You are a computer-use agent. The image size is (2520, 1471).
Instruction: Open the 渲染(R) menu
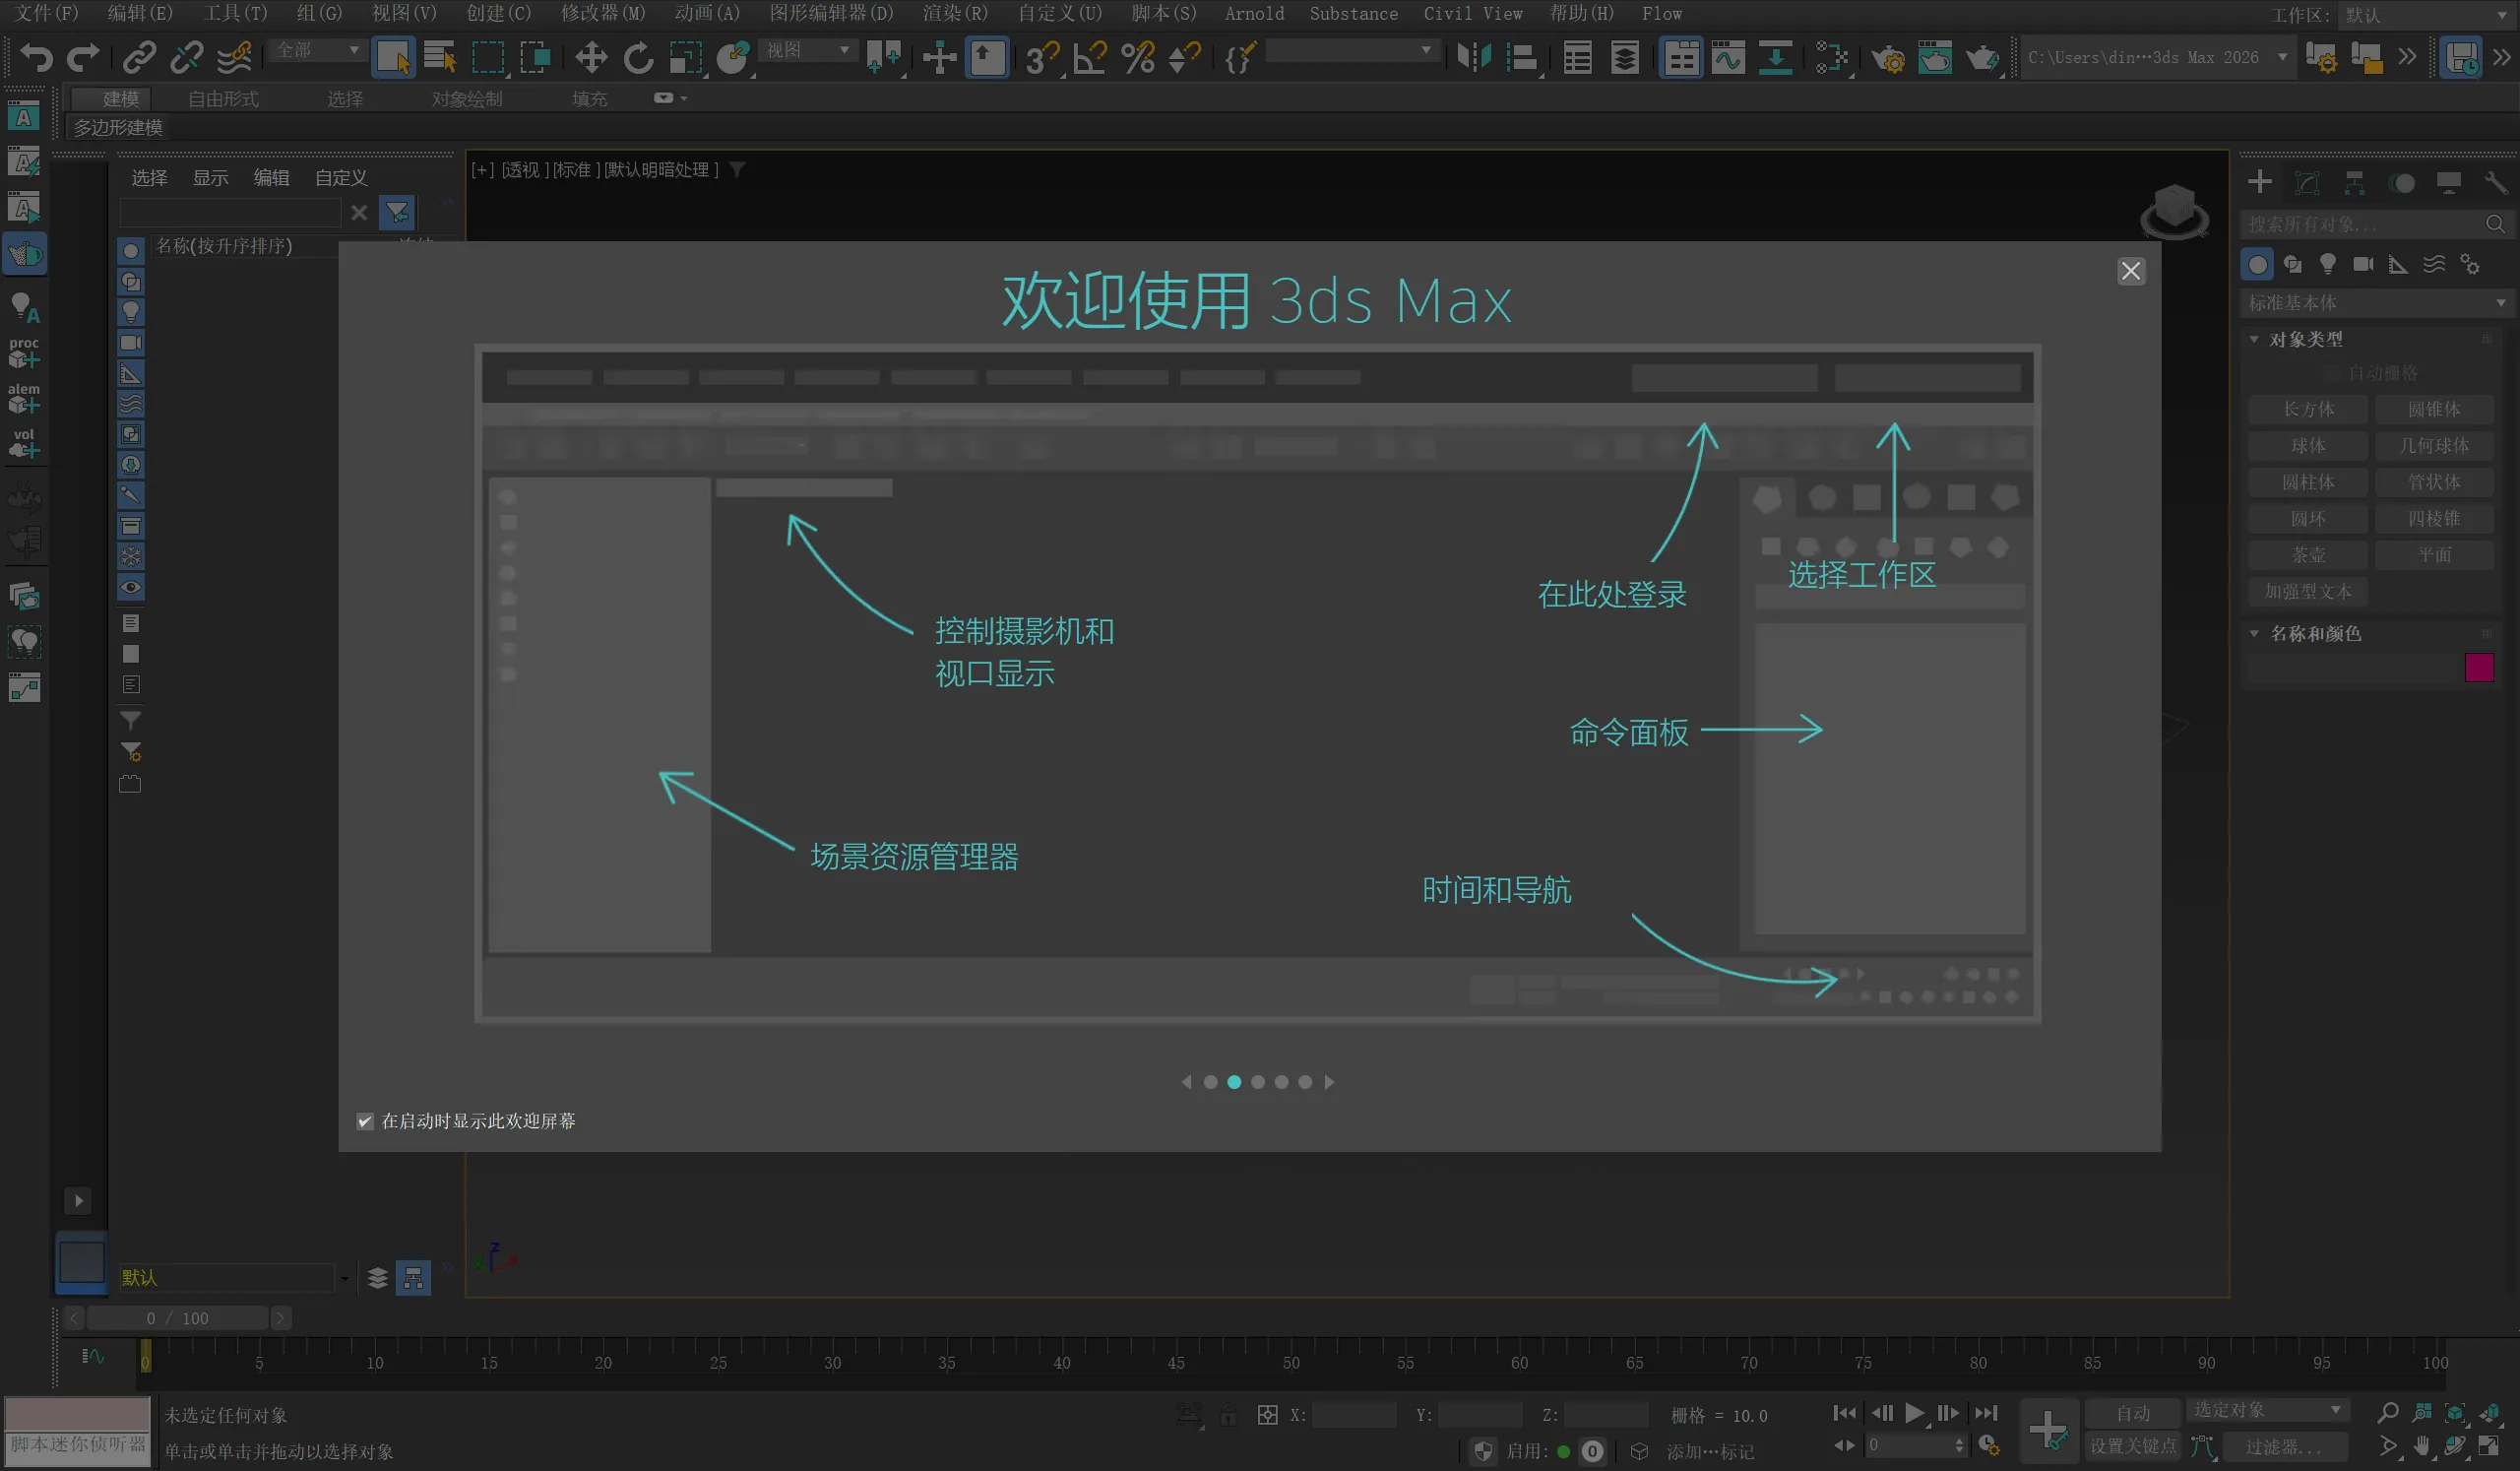coord(954,14)
